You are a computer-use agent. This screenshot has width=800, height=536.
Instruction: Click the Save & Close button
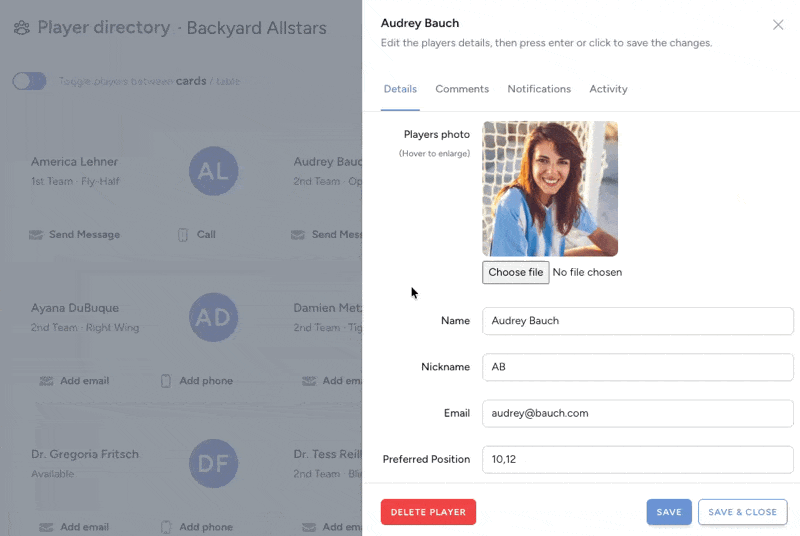[x=742, y=512]
